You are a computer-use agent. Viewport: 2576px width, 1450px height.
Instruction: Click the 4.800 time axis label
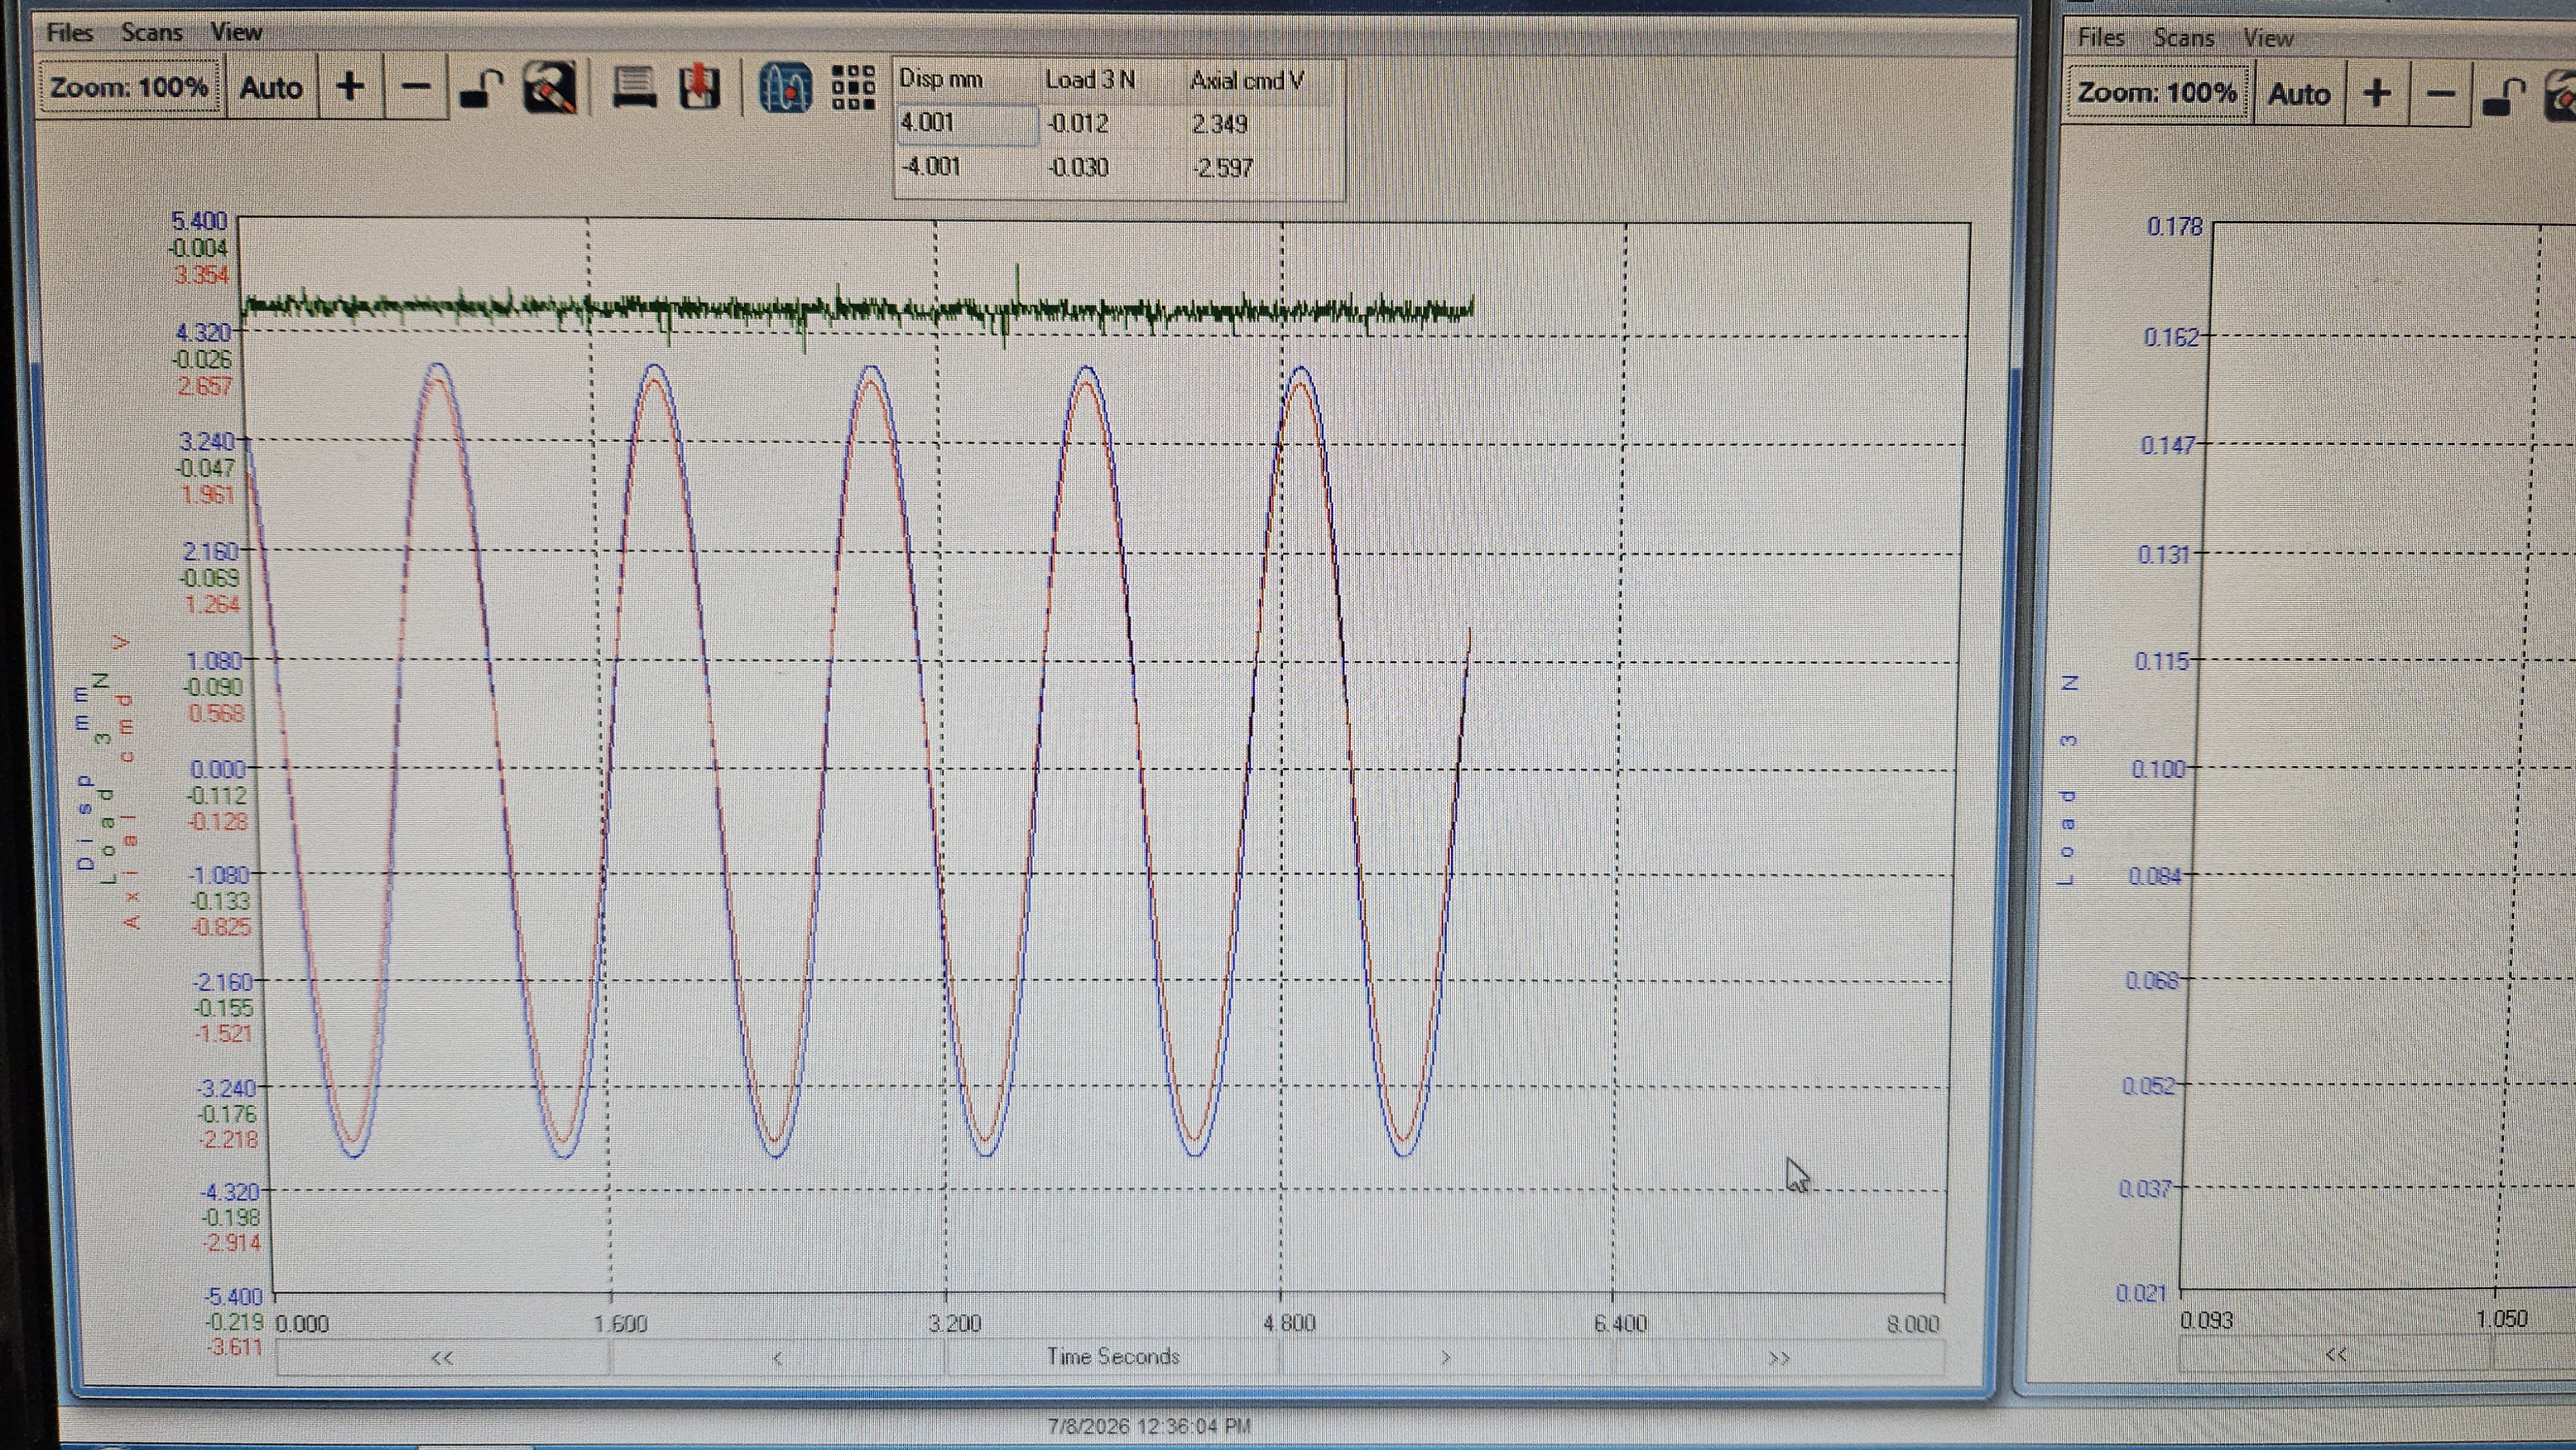coord(1289,1324)
